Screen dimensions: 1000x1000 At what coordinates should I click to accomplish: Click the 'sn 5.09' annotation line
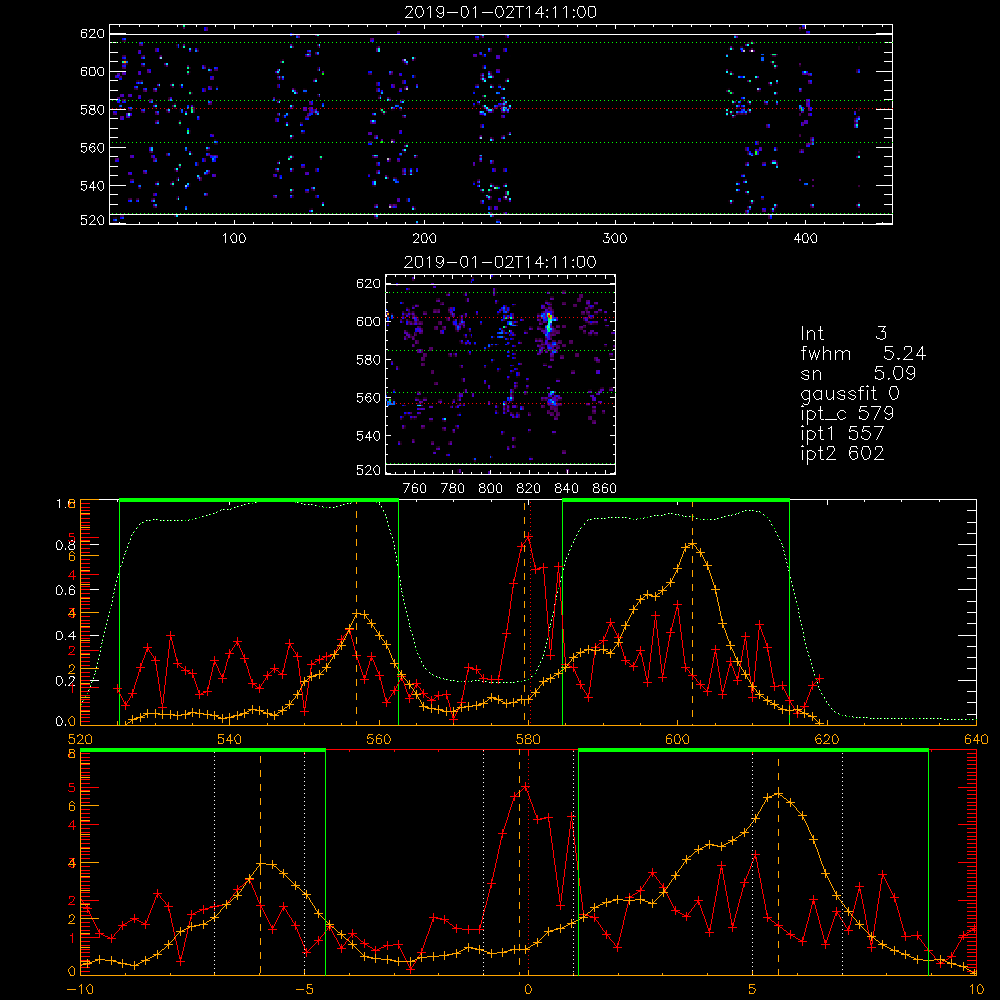point(858,373)
